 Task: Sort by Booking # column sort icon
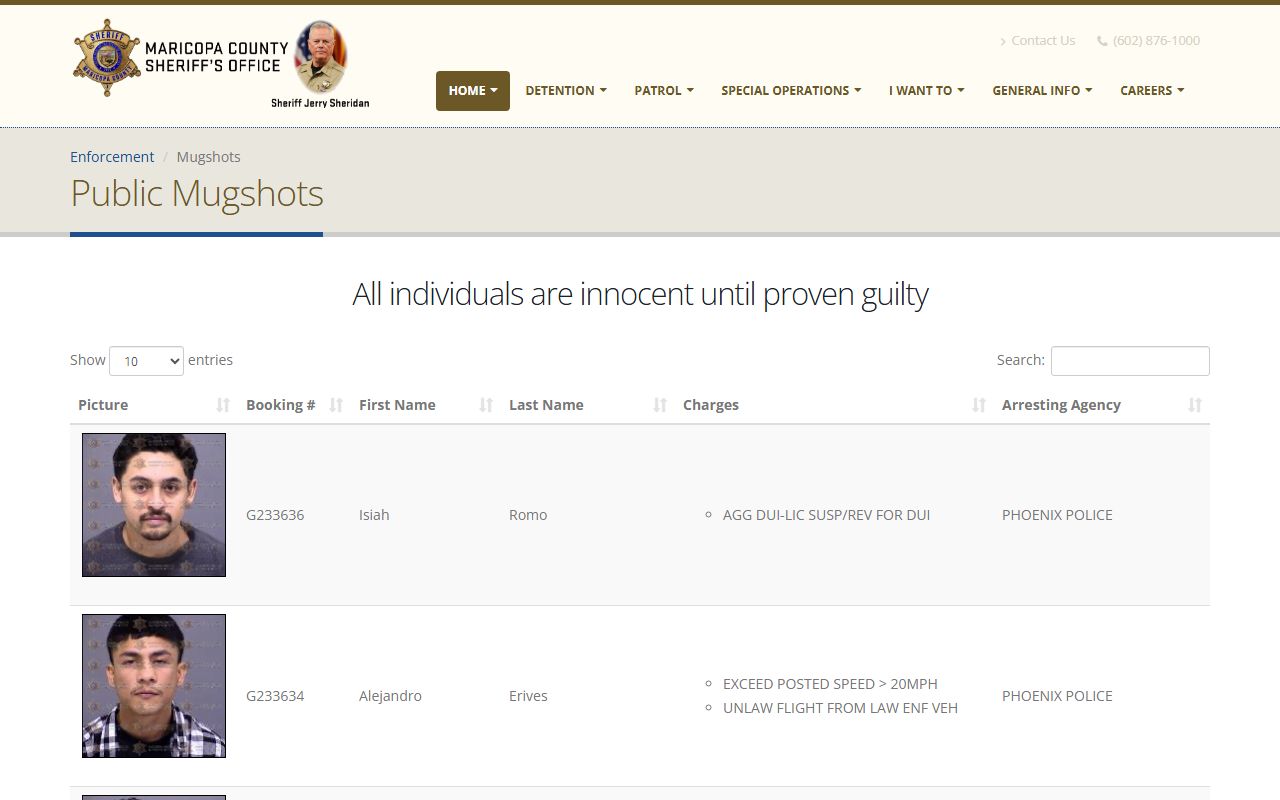tap(336, 405)
